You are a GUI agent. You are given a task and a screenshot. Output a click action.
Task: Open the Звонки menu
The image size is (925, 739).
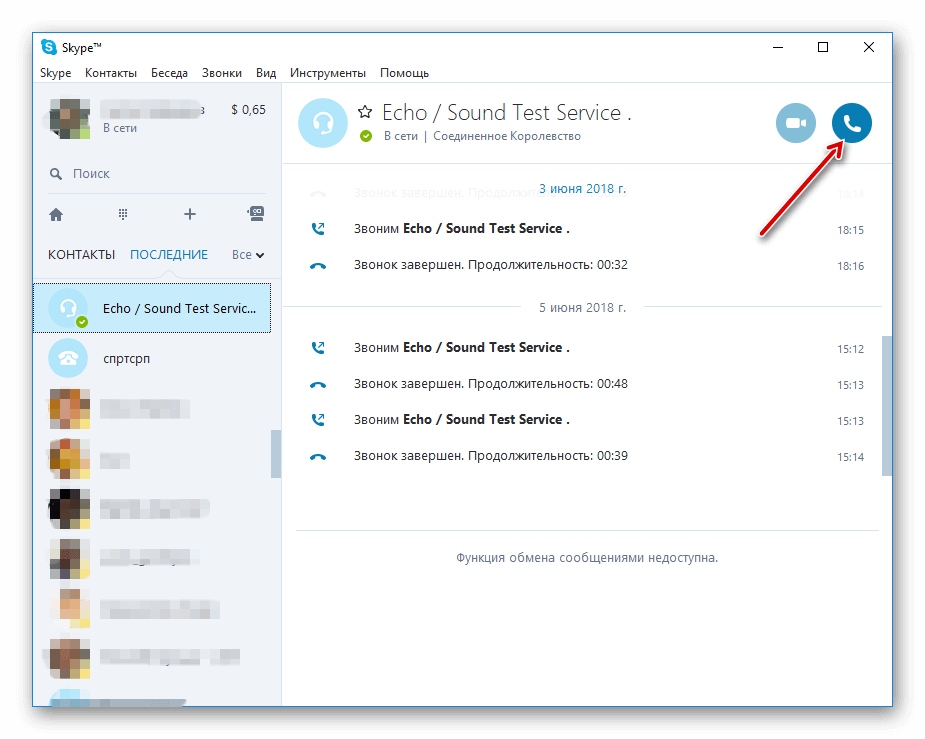[x=221, y=73]
